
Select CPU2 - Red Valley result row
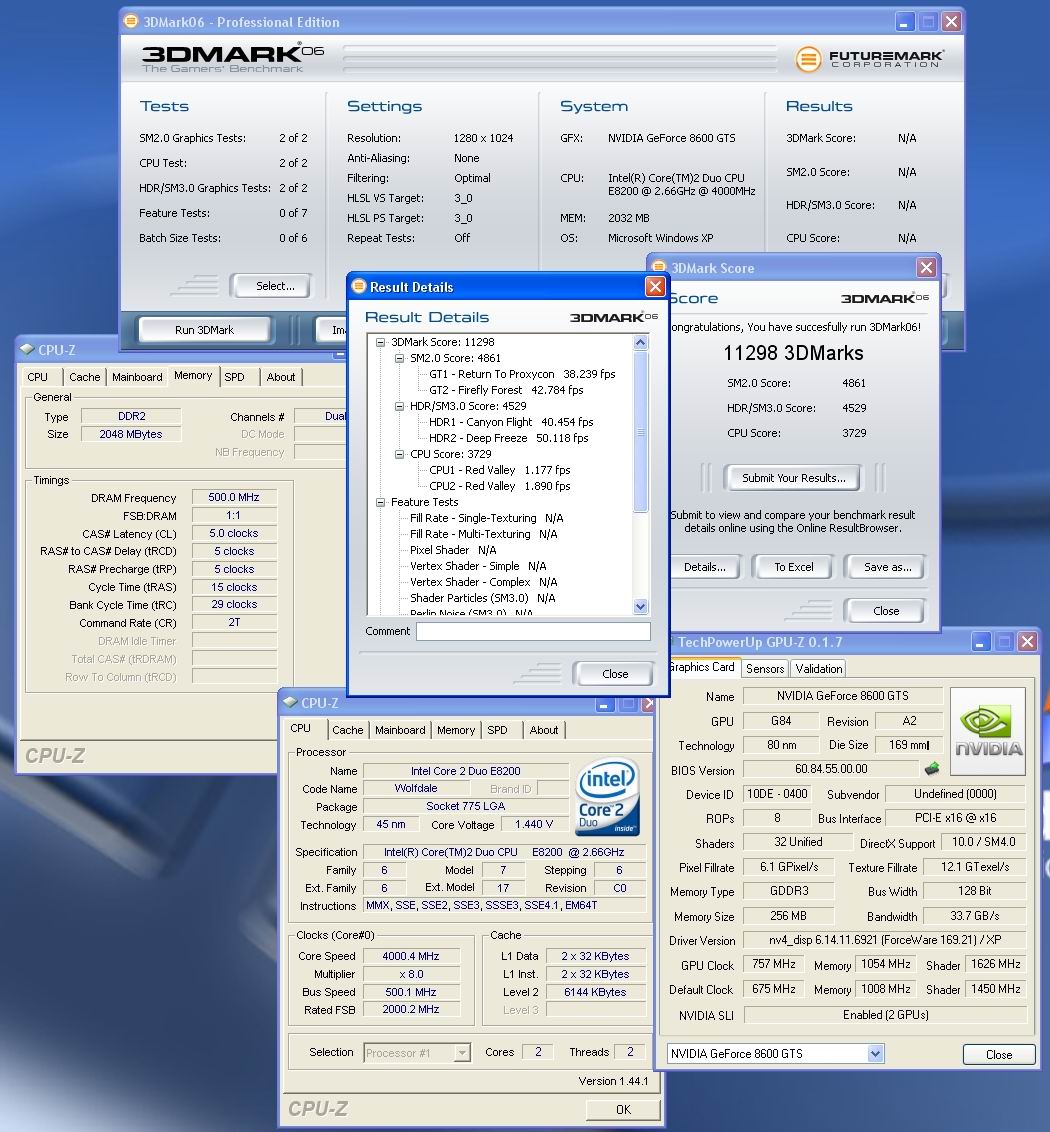coord(500,486)
